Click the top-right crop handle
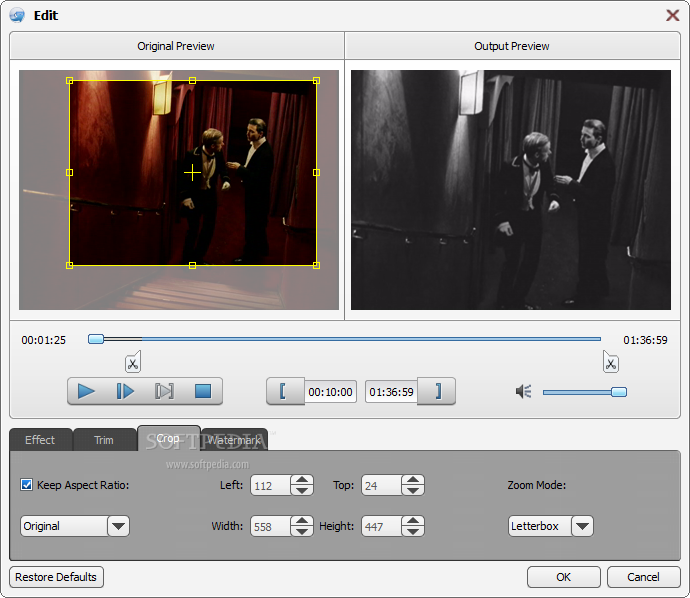 pyautogui.click(x=316, y=81)
